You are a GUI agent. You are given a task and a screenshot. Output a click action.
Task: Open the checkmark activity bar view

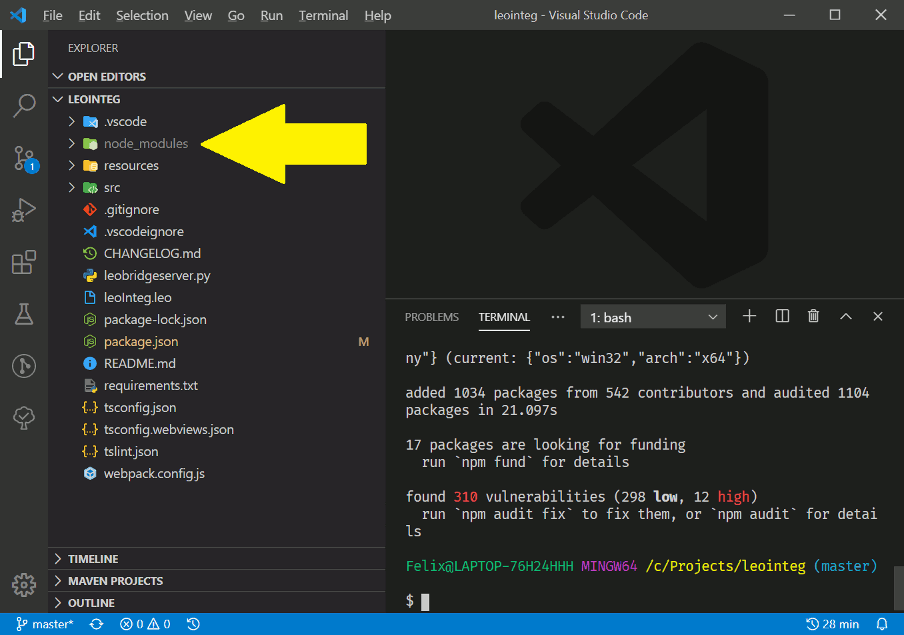24,418
